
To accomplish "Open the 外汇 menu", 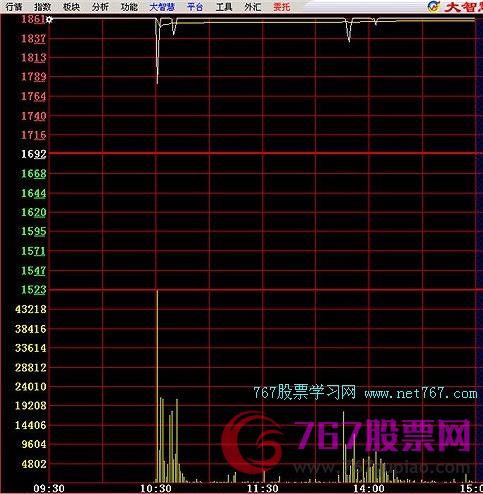I will click(x=253, y=7).
